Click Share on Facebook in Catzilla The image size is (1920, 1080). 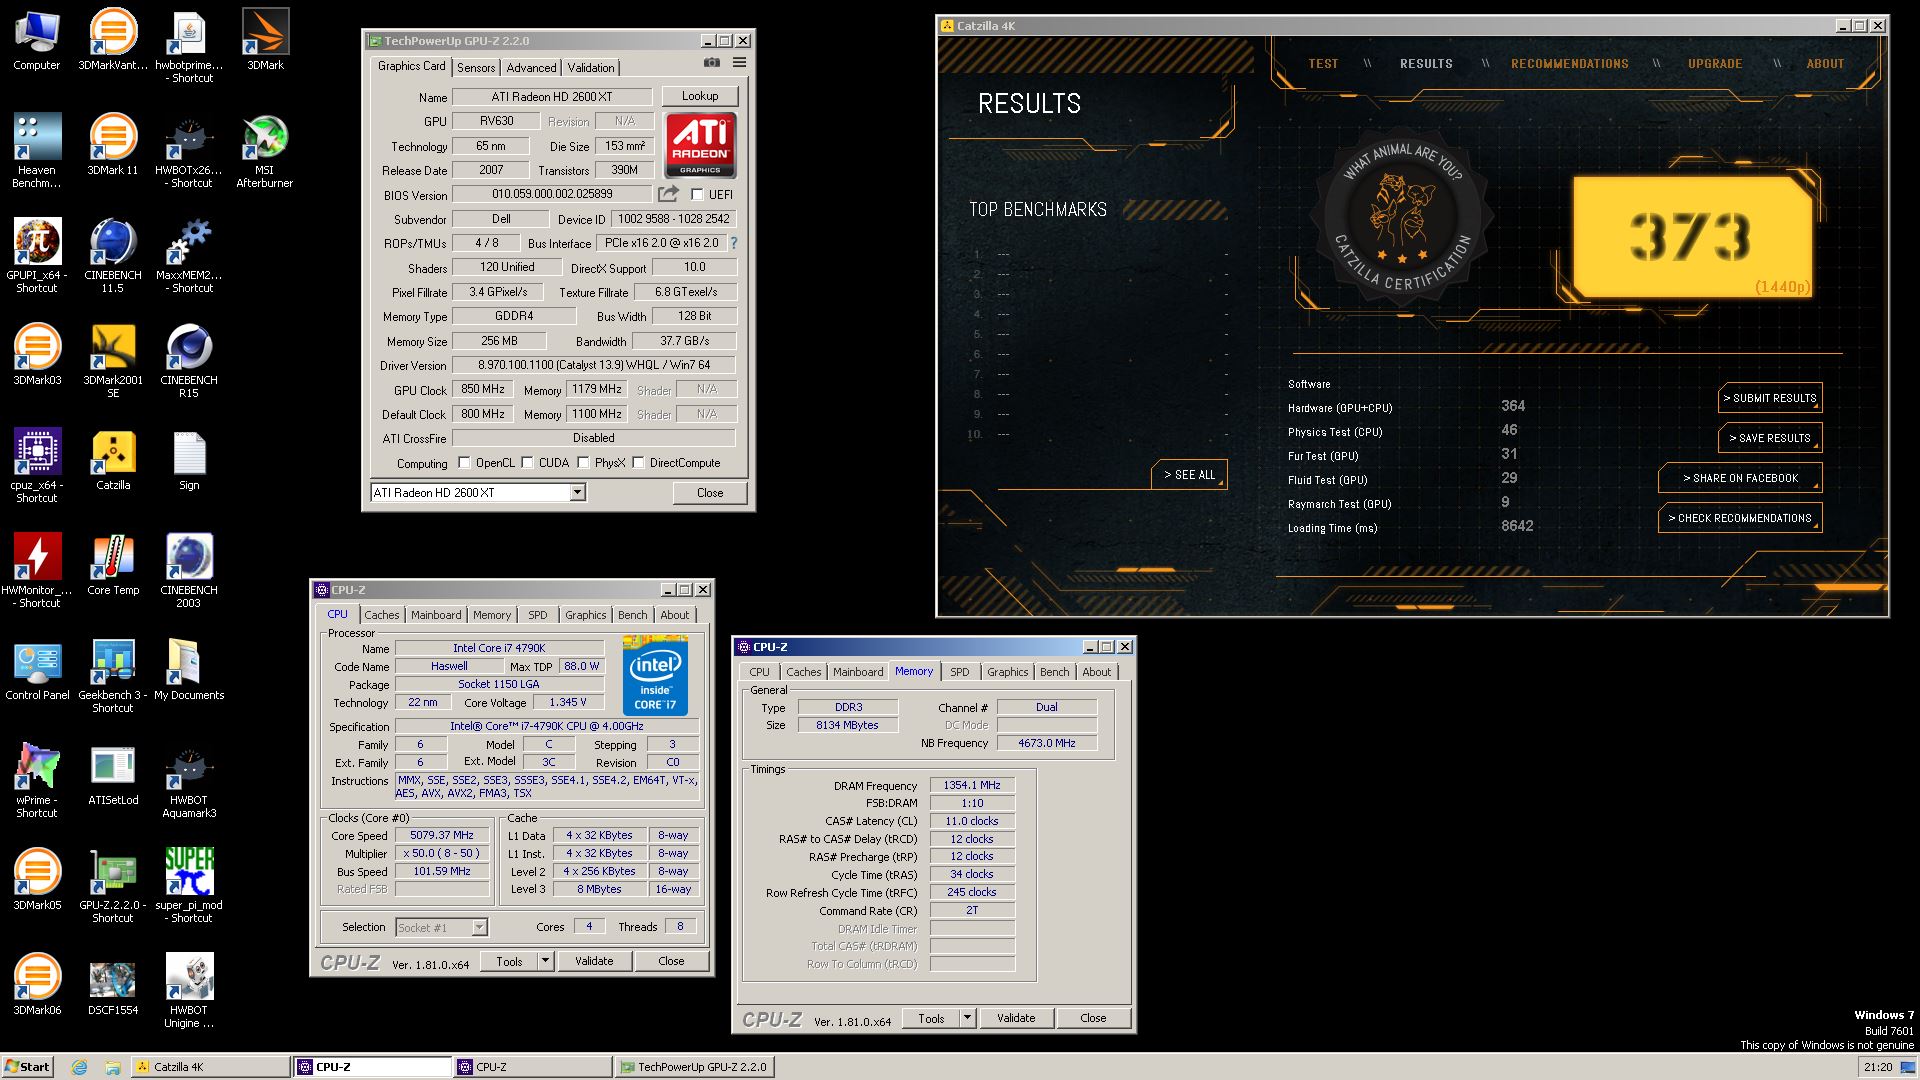(1740, 478)
